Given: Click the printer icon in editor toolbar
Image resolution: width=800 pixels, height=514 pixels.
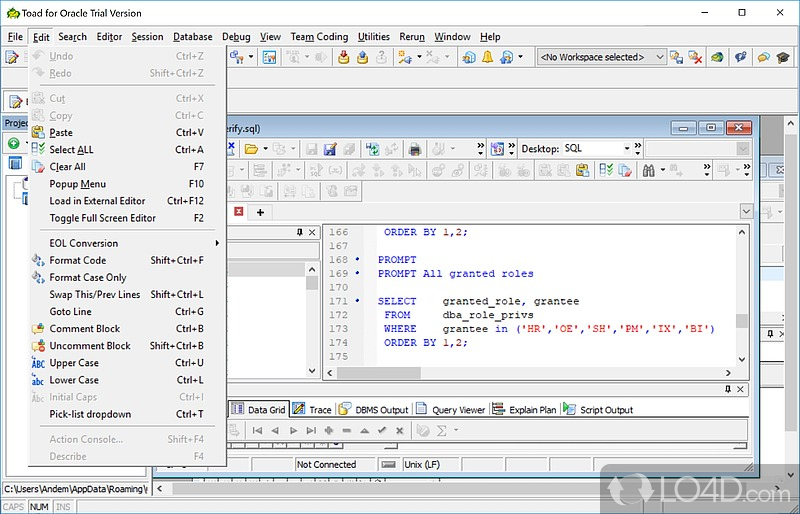Looking at the screenshot, I should [x=414, y=149].
